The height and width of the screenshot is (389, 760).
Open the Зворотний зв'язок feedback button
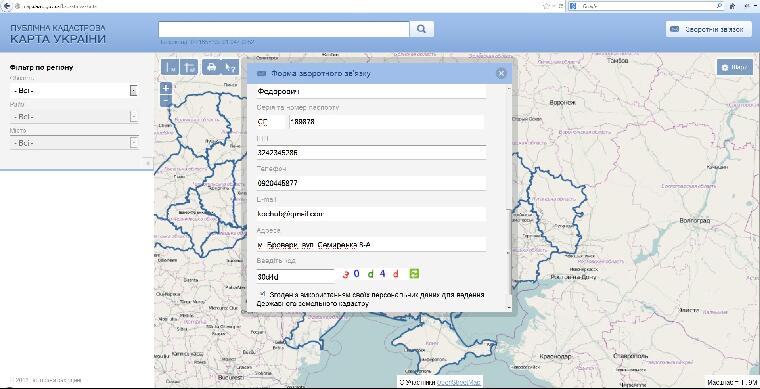[x=708, y=29]
